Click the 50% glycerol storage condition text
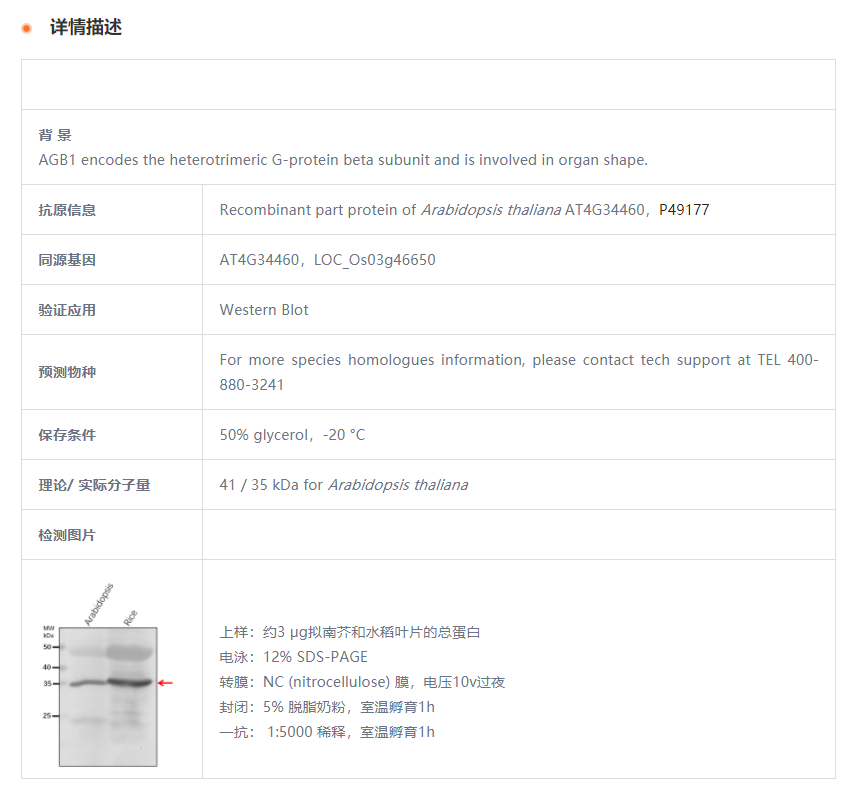 (292, 435)
